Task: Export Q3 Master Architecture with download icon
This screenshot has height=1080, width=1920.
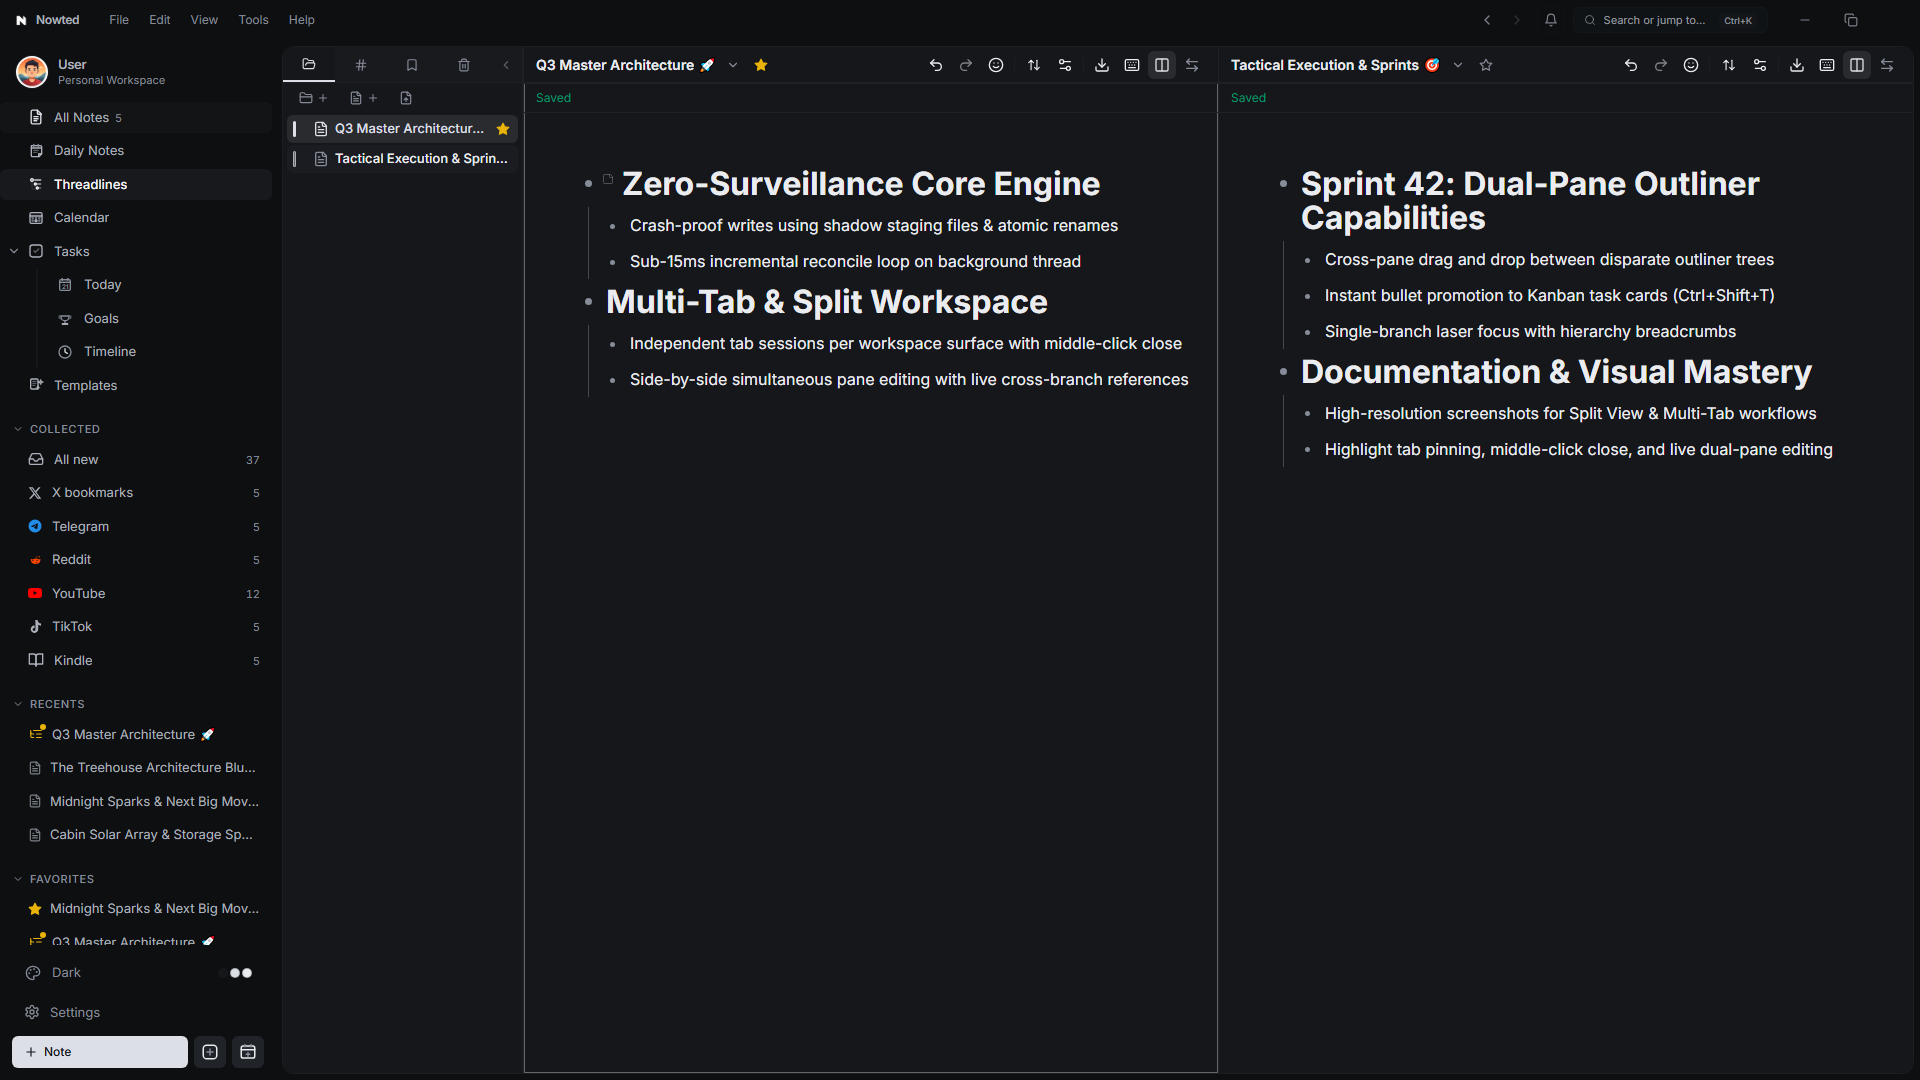Action: tap(1102, 65)
